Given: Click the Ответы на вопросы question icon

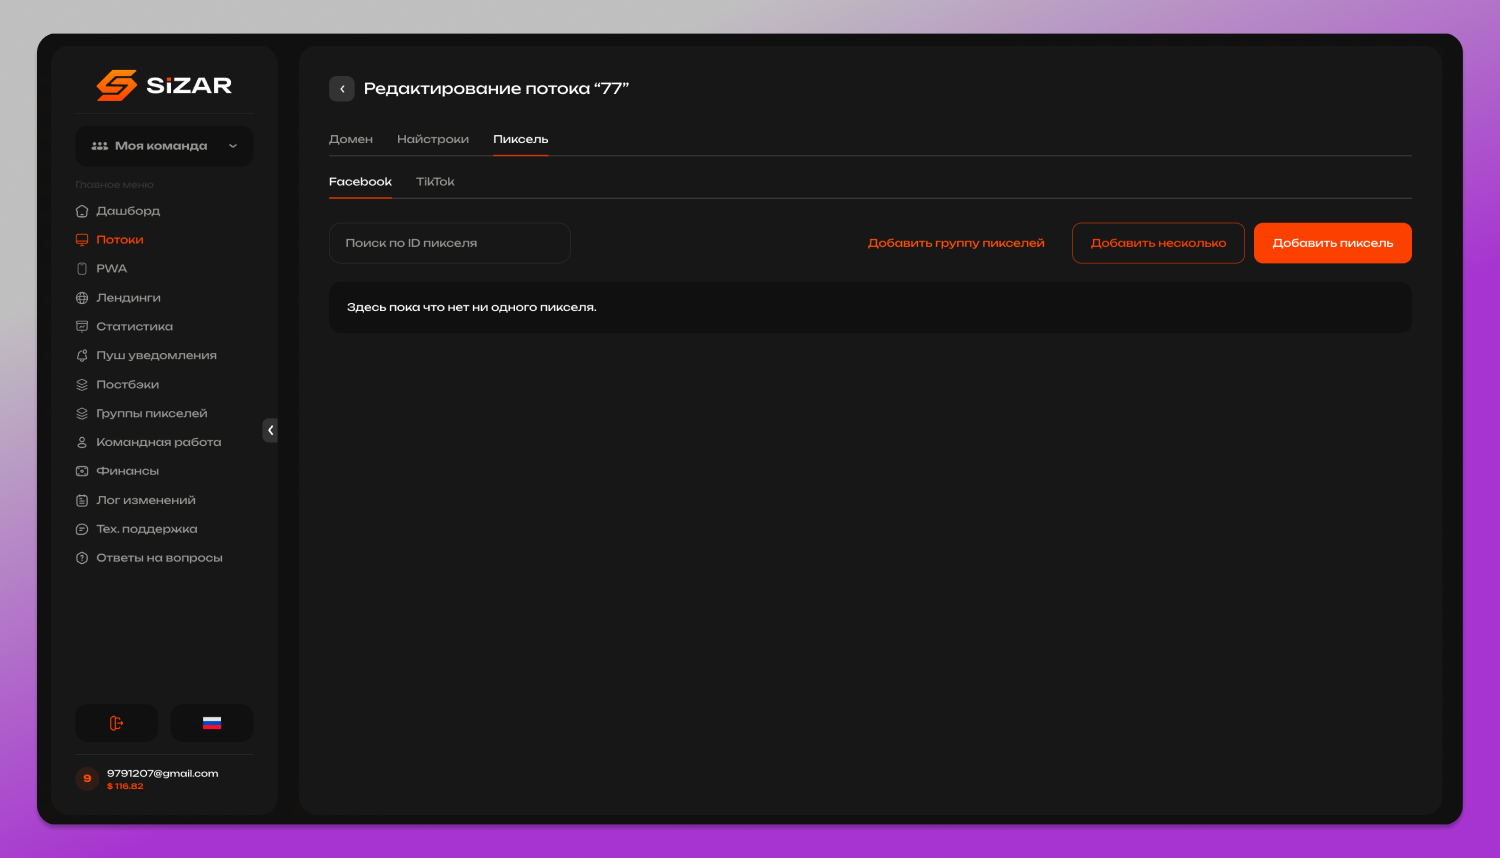Looking at the screenshot, I should click(x=82, y=558).
